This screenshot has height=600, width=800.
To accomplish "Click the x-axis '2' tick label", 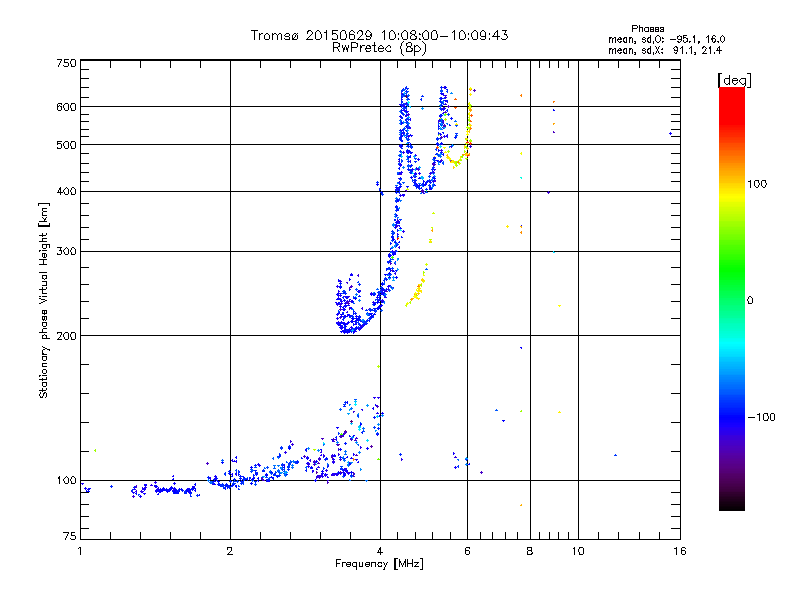I will click(230, 551).
